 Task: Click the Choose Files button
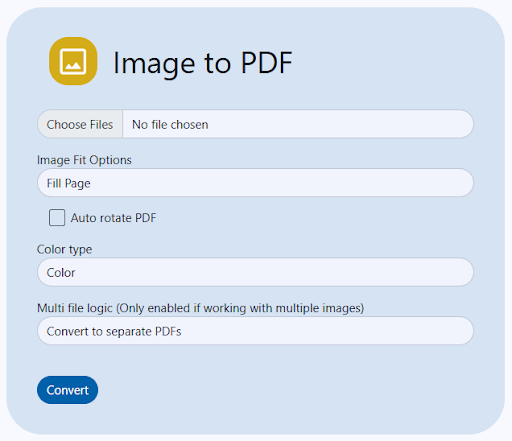click(x=80, y=124)
